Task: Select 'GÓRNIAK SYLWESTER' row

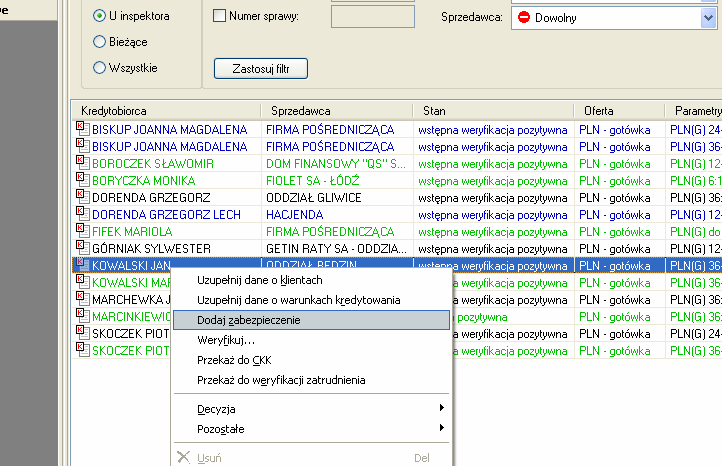Action: [x=397, y=249]
